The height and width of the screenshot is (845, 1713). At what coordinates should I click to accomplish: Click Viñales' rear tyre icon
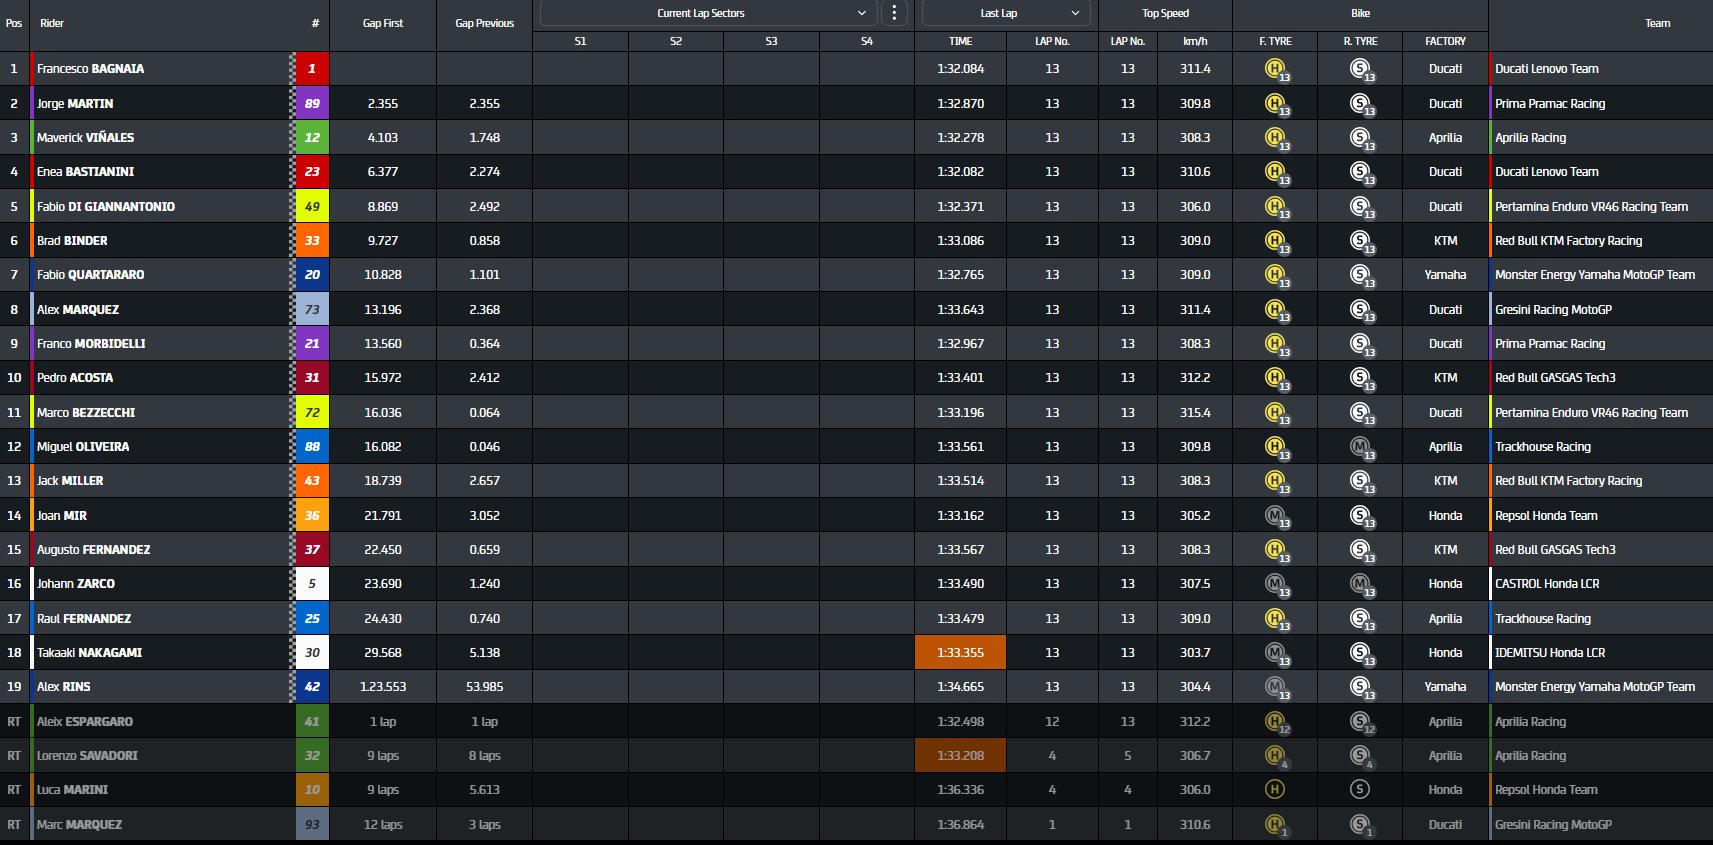coord(1359,137)
